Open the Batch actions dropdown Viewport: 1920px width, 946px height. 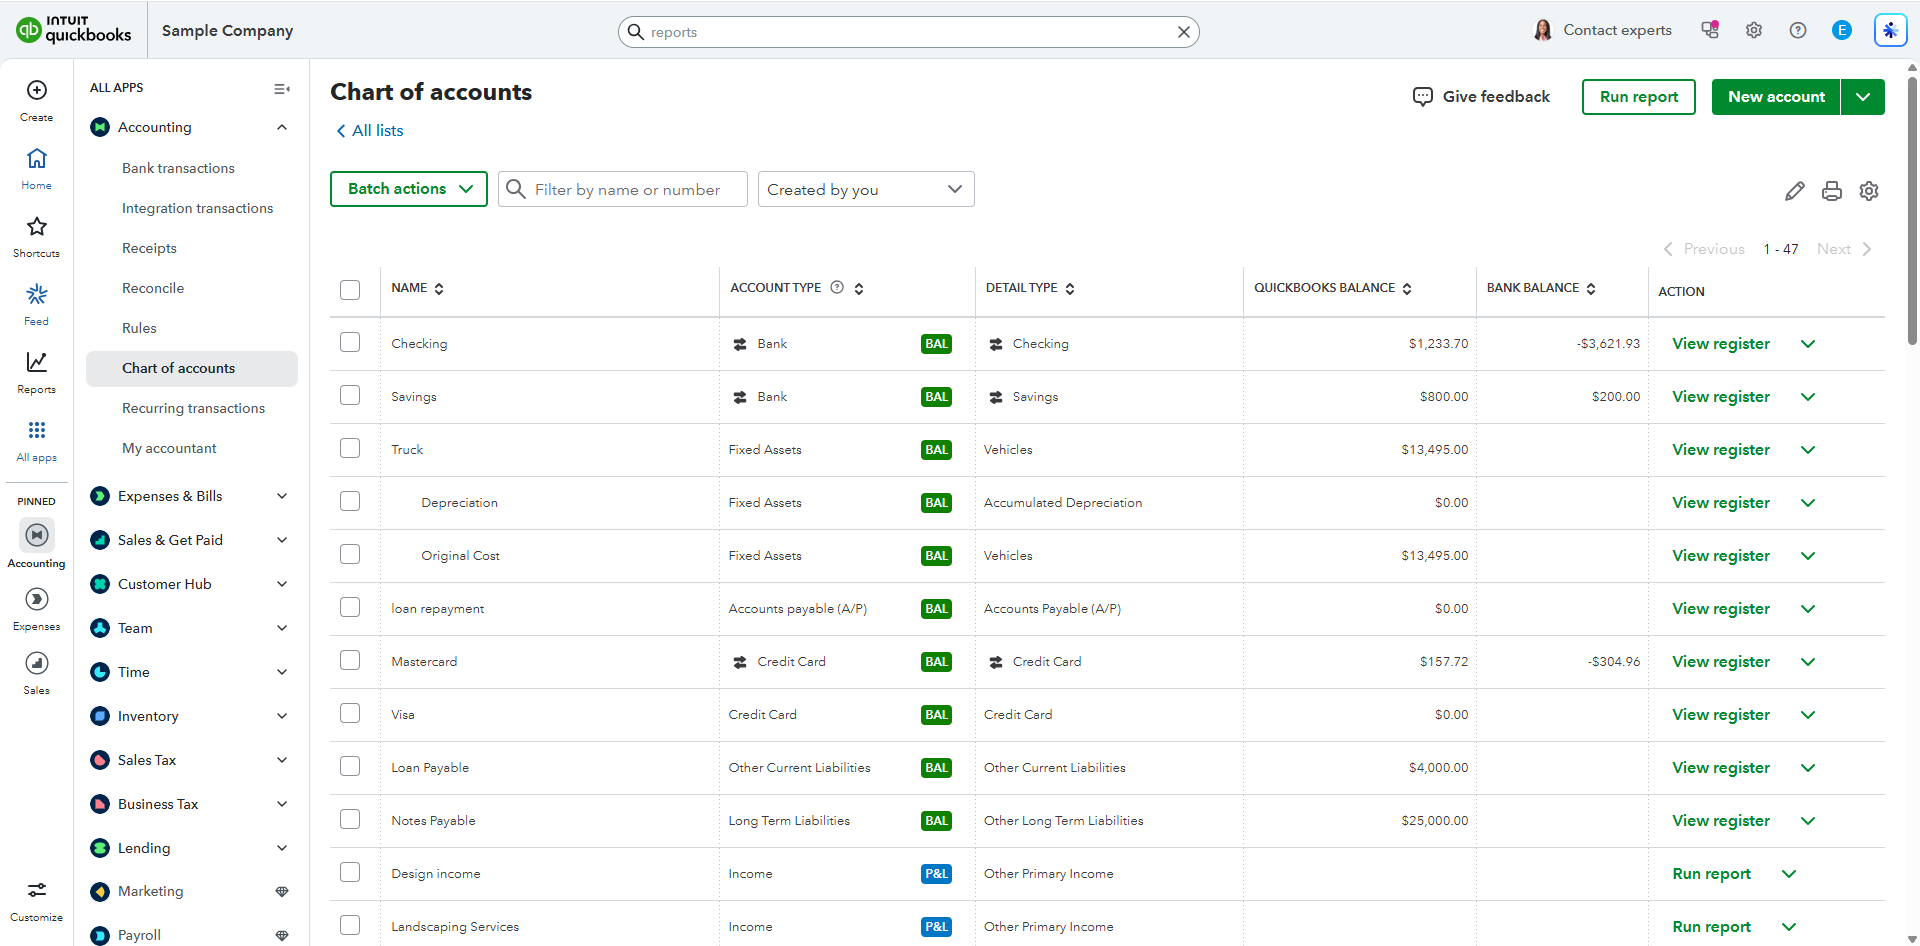point(409,189)
